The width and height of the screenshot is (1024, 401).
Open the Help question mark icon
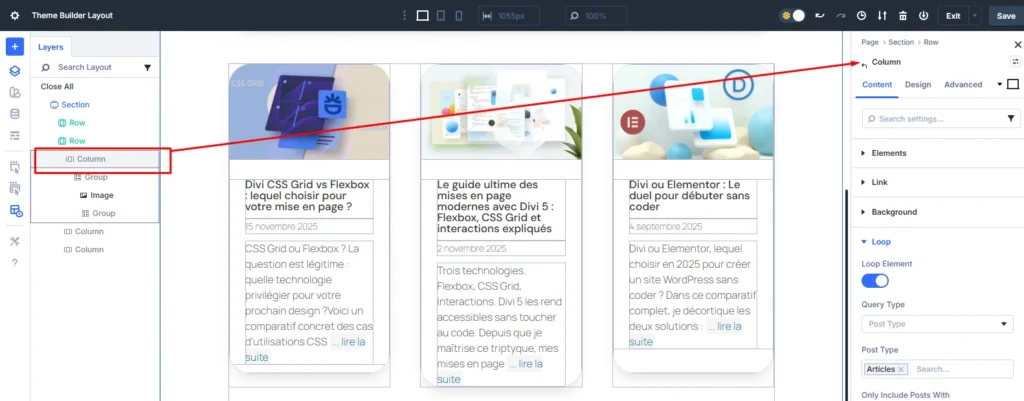point(15,263)
